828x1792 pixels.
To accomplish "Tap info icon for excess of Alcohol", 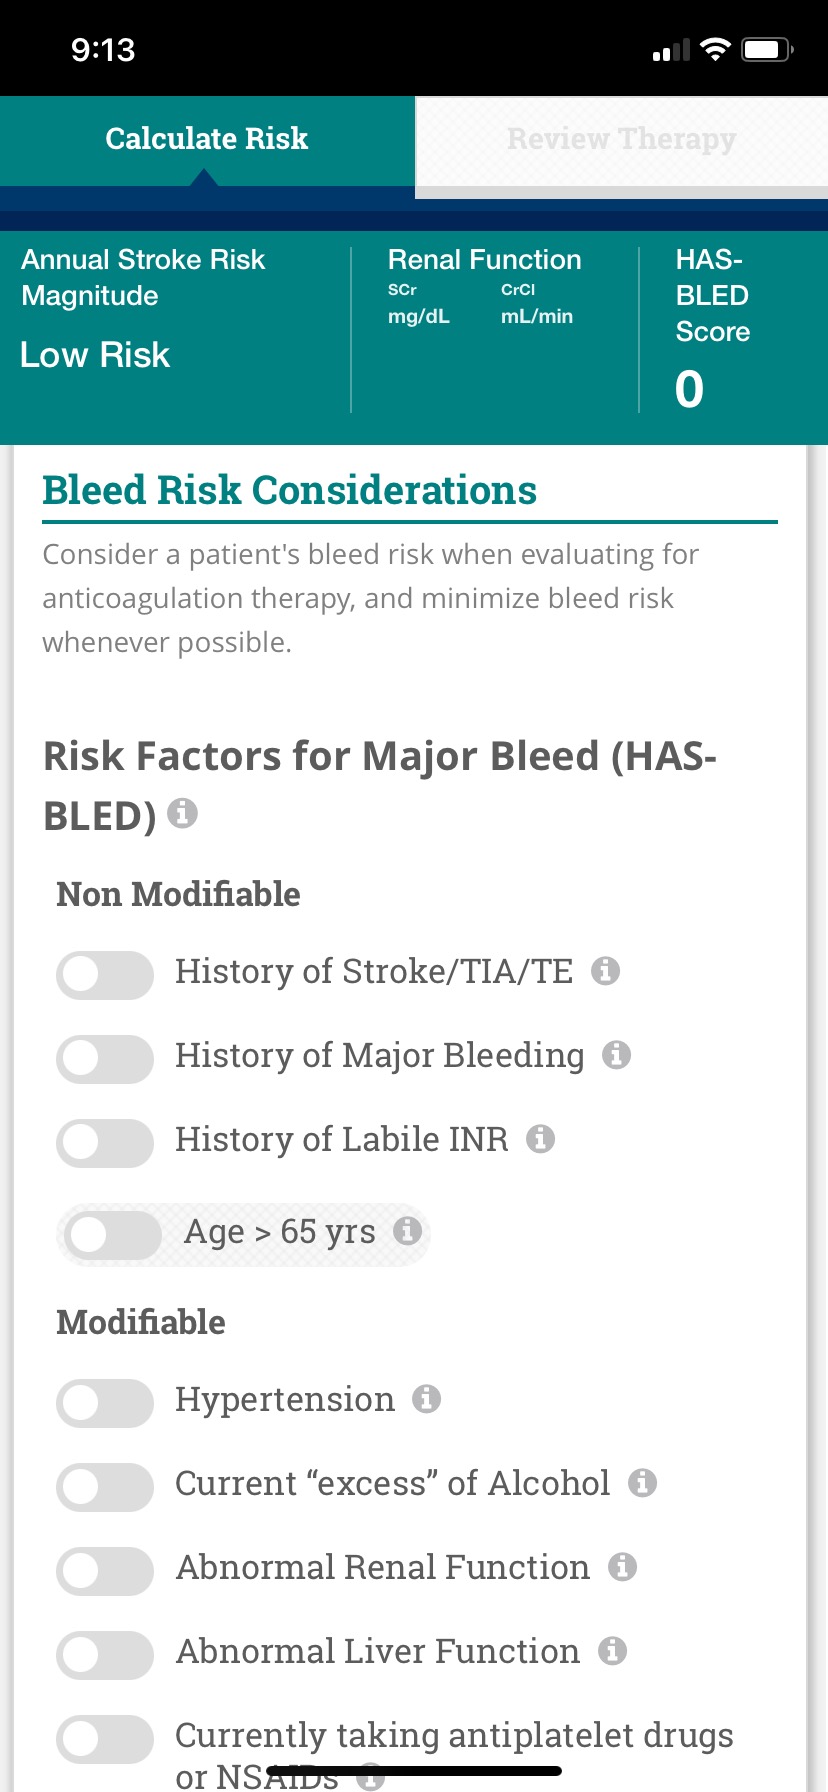I will [x=642, y=1483].
